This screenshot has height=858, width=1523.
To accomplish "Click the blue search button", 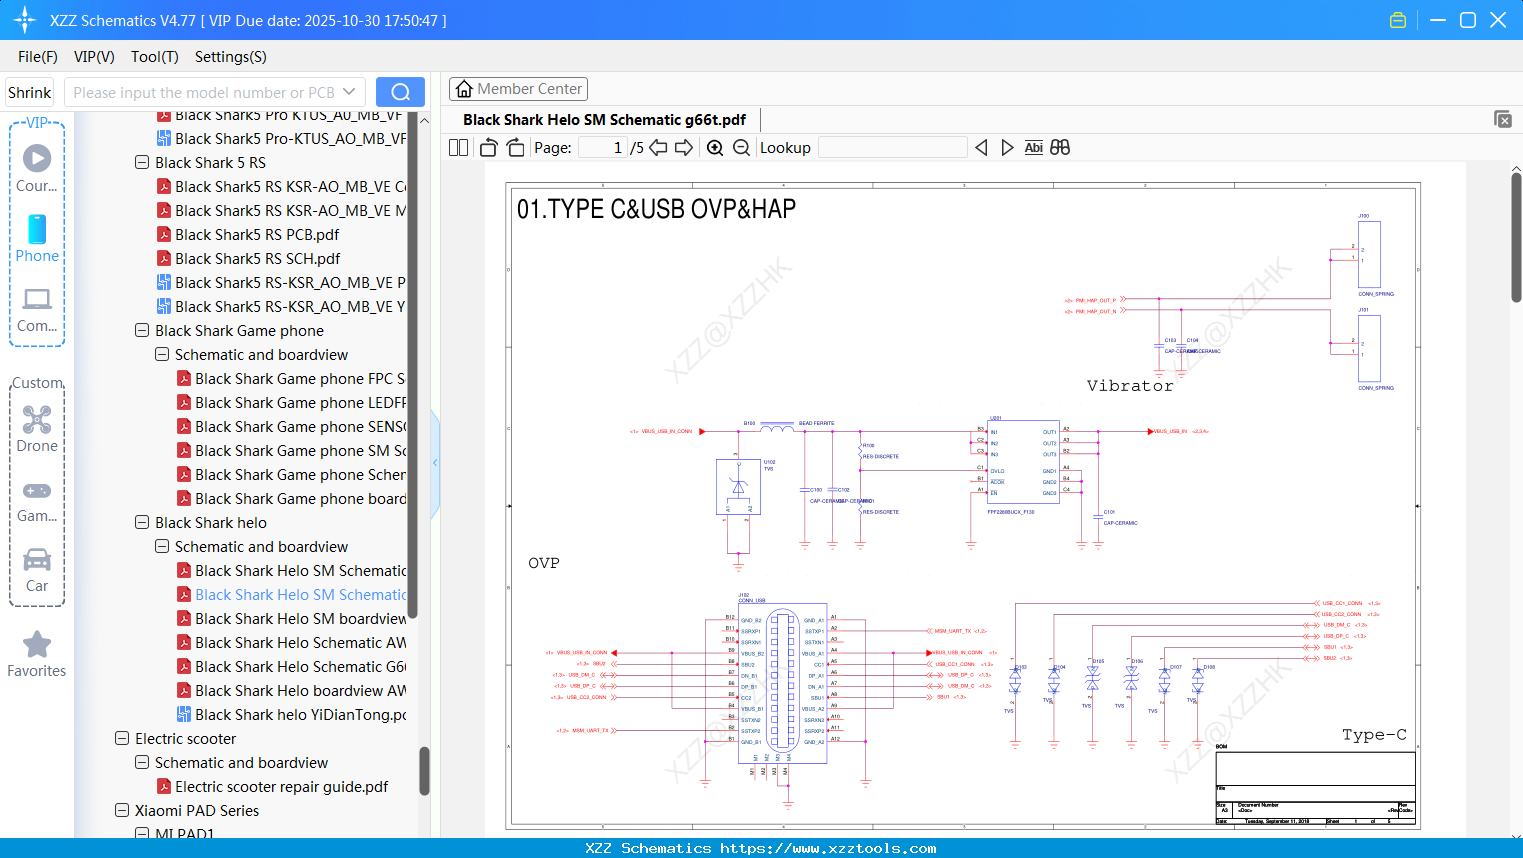I will pyautogui.click(x=400, y=92).
